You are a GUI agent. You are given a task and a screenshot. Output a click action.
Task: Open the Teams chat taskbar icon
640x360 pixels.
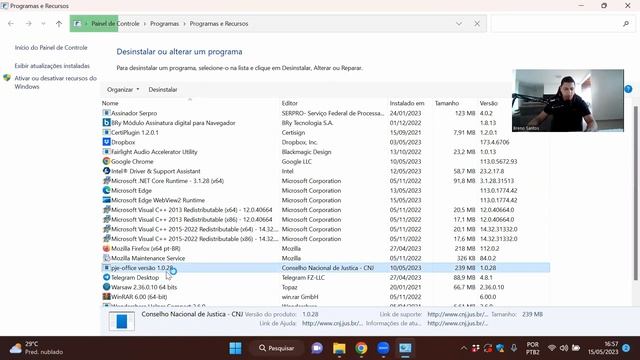pos(317,348)
